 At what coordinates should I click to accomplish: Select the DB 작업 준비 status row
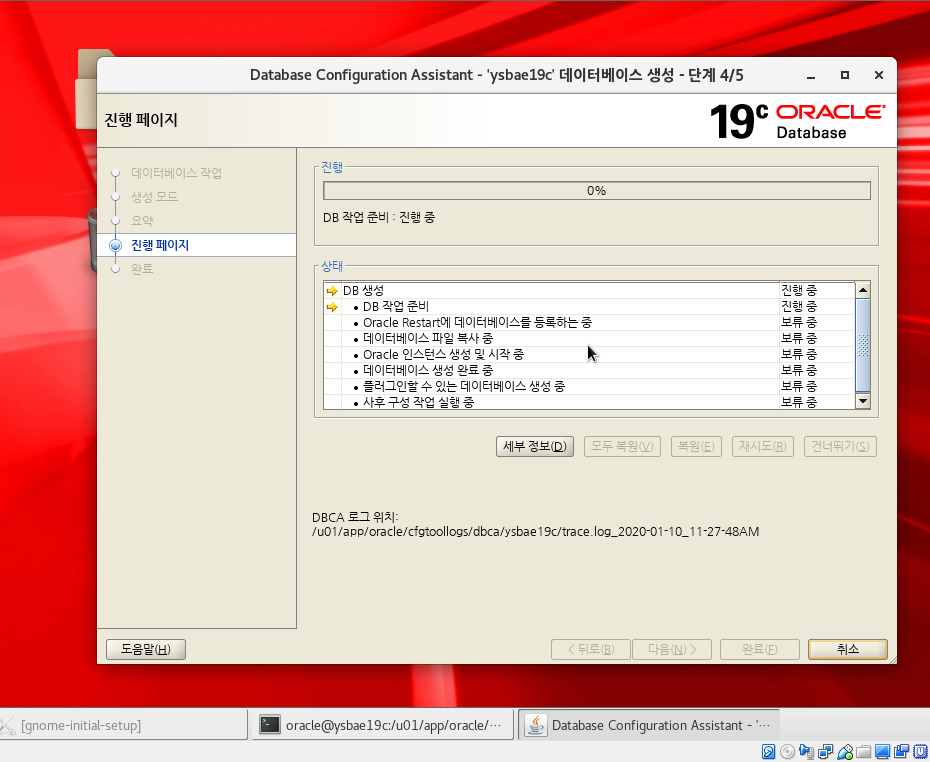coord(589,307)
